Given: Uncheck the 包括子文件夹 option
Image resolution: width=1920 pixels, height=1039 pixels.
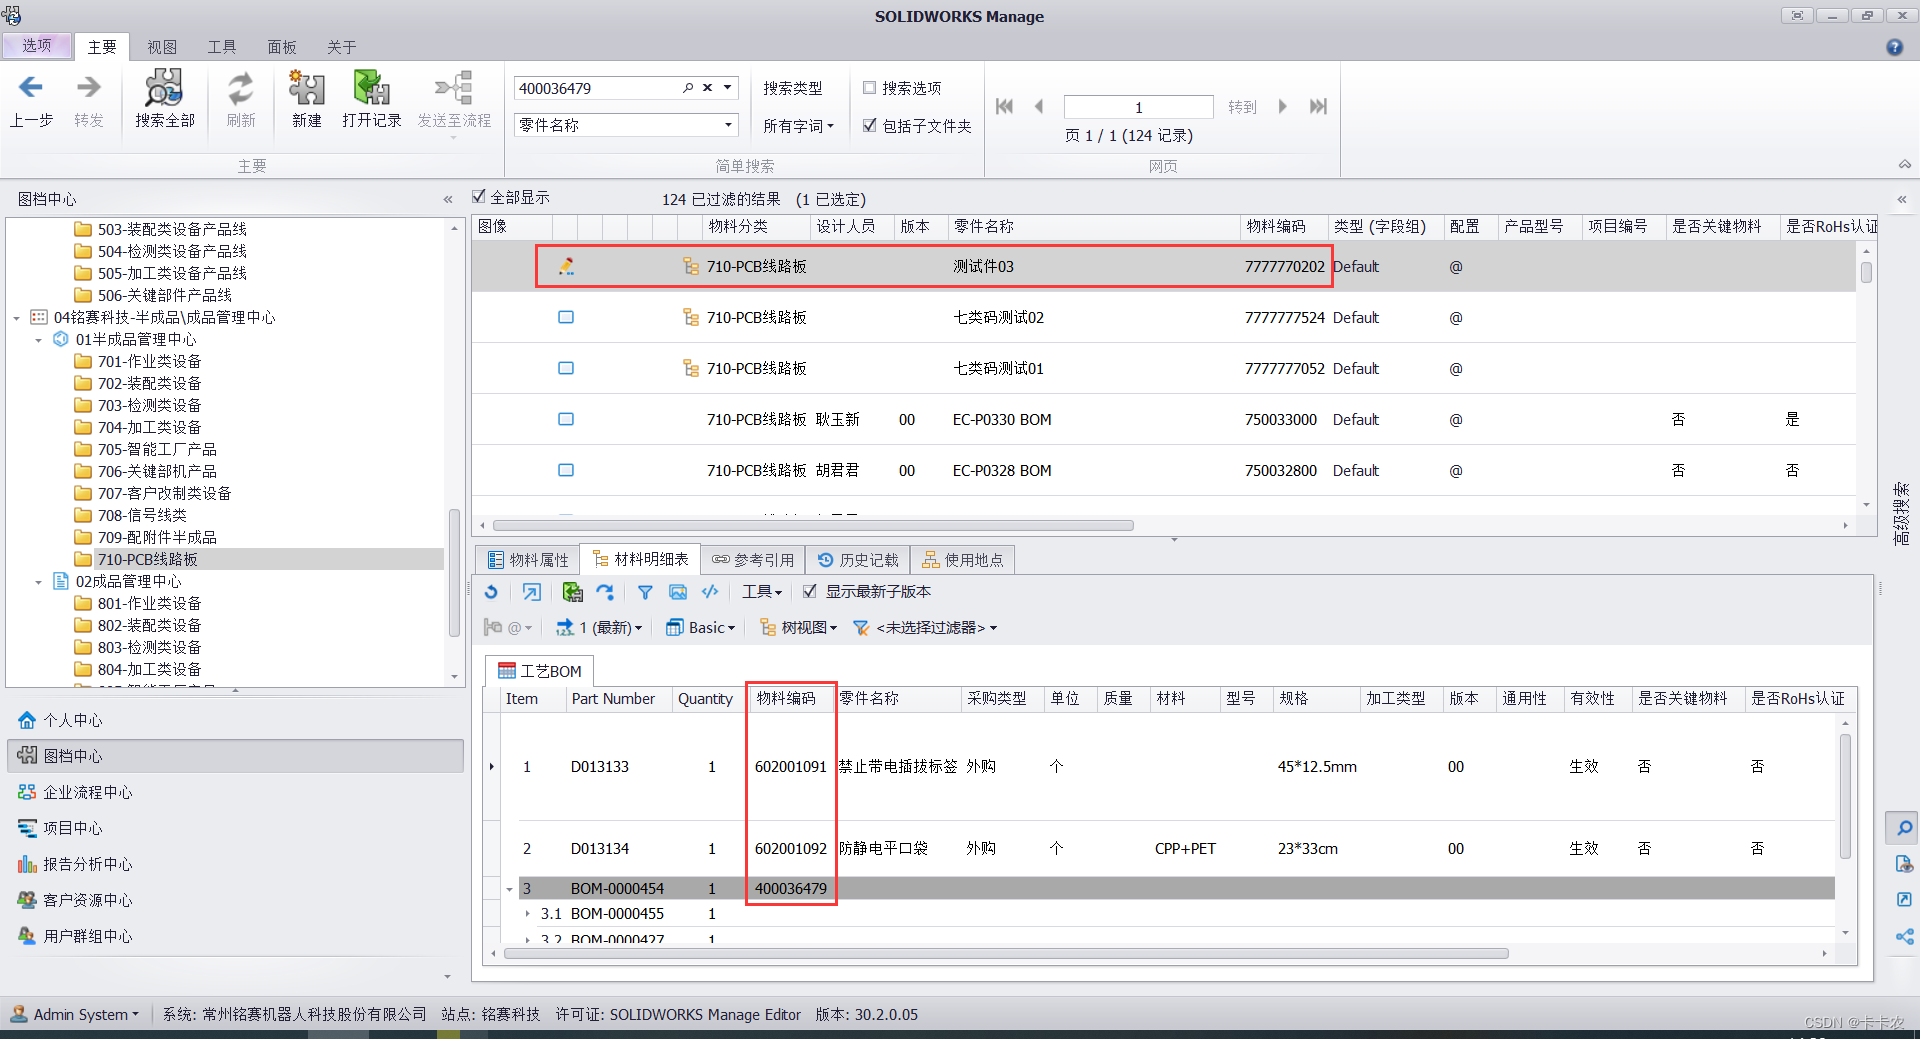Looking at the screenshot, I should pos(869,125).
